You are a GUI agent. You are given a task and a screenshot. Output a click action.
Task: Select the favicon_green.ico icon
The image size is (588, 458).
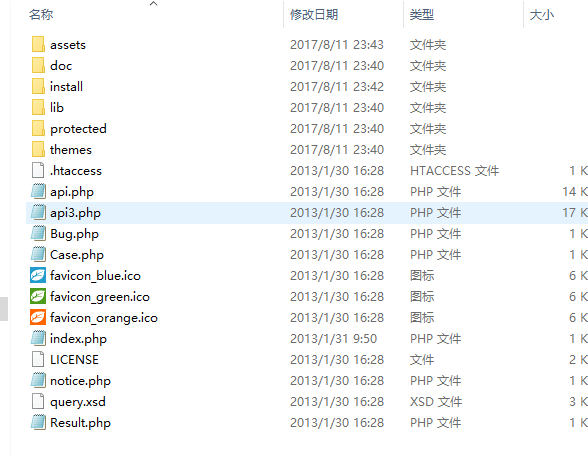click(x=38, y=296)
